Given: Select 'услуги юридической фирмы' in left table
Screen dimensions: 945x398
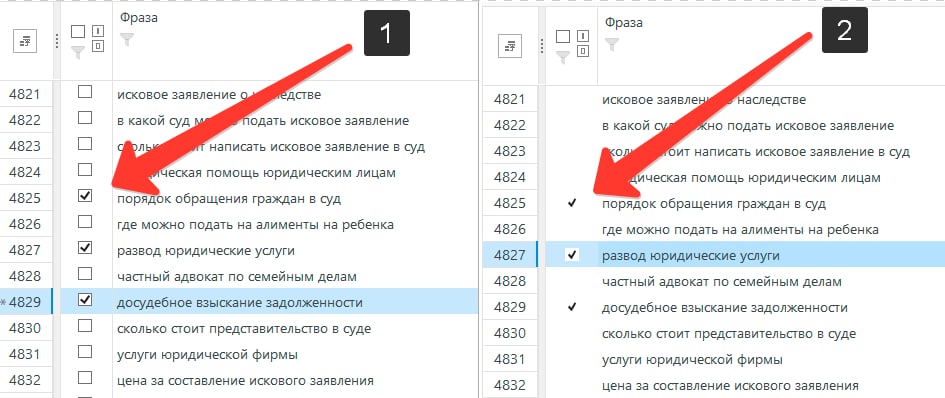Looking at the screenshot, I should (207, 355).
